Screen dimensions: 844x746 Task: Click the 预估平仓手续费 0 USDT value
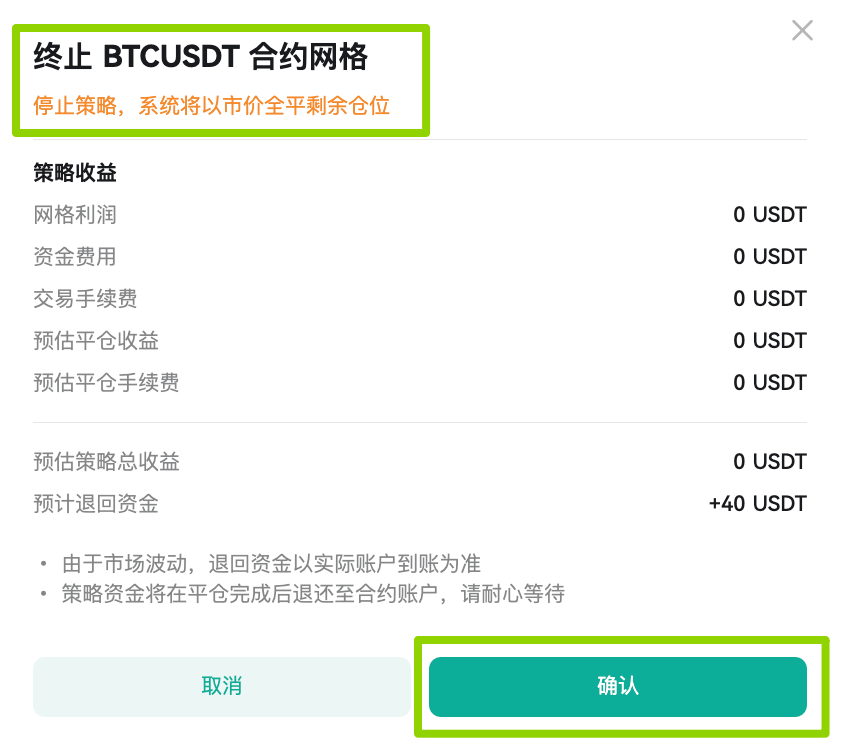click(770, 383)
